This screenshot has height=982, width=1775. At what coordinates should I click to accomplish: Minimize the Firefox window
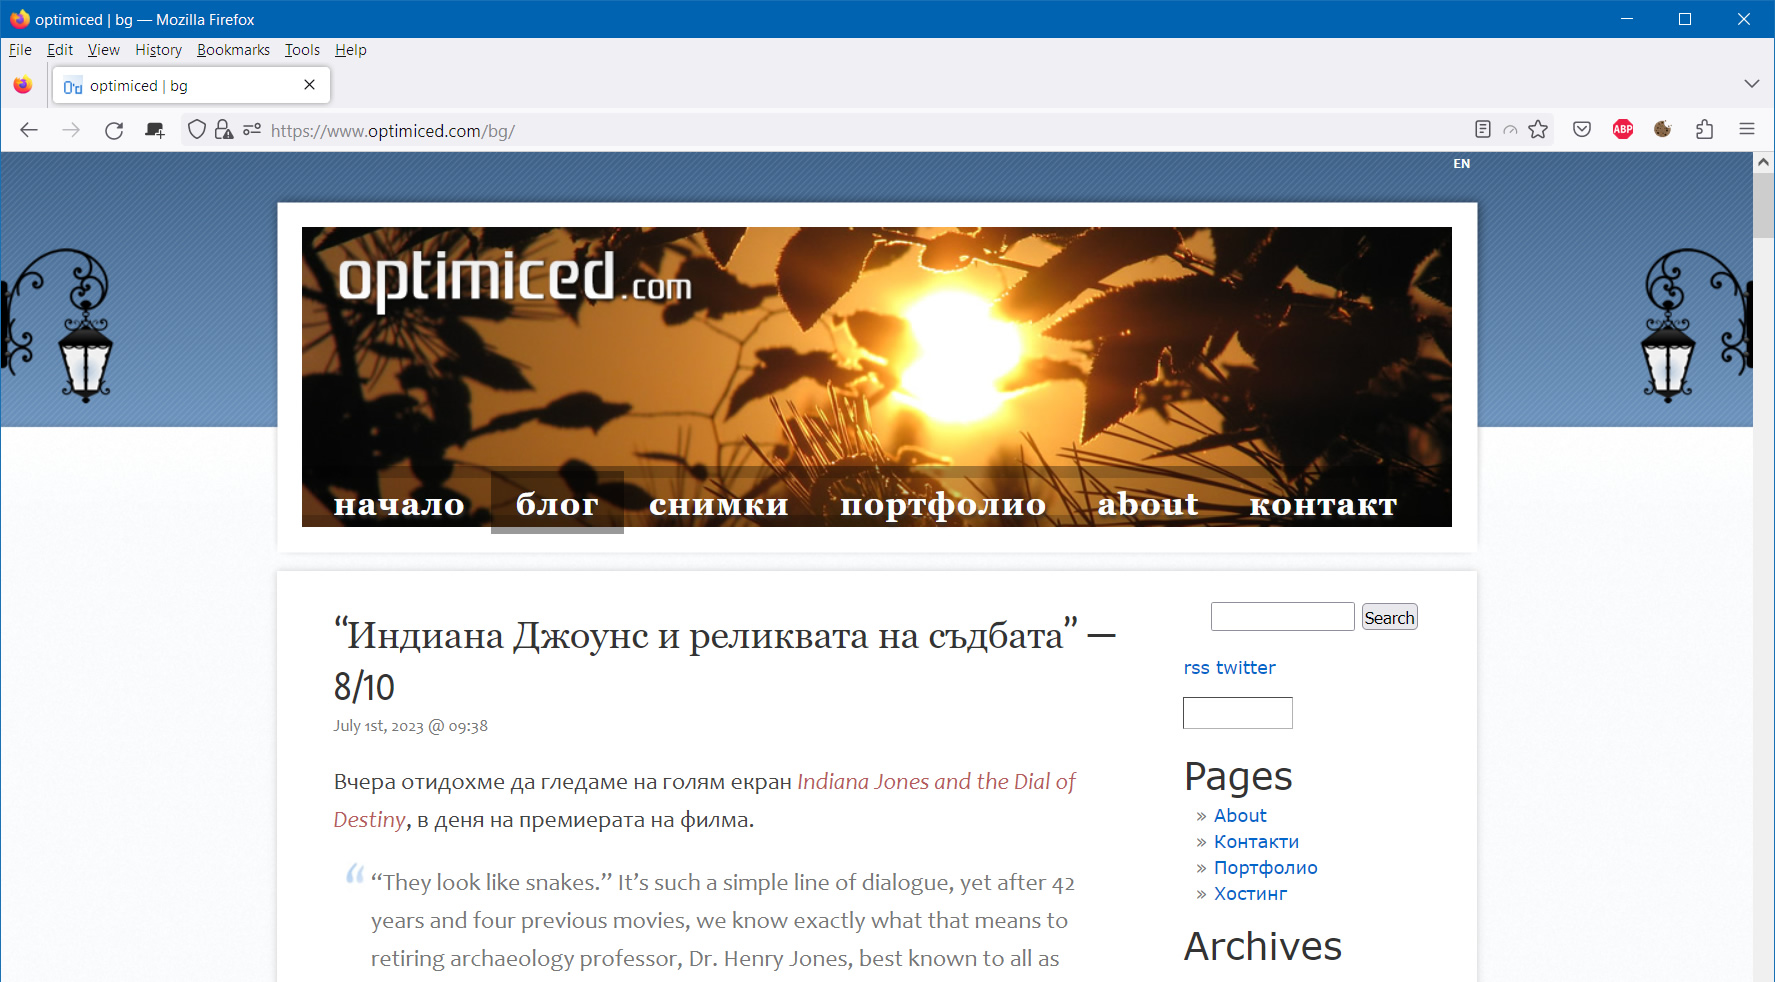pyautogui.click(x=1627, y=19)
